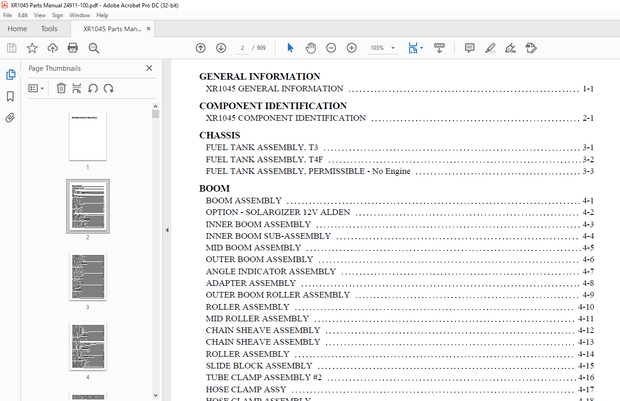Select page 3 thumbnail

click(x=88, y=276)
